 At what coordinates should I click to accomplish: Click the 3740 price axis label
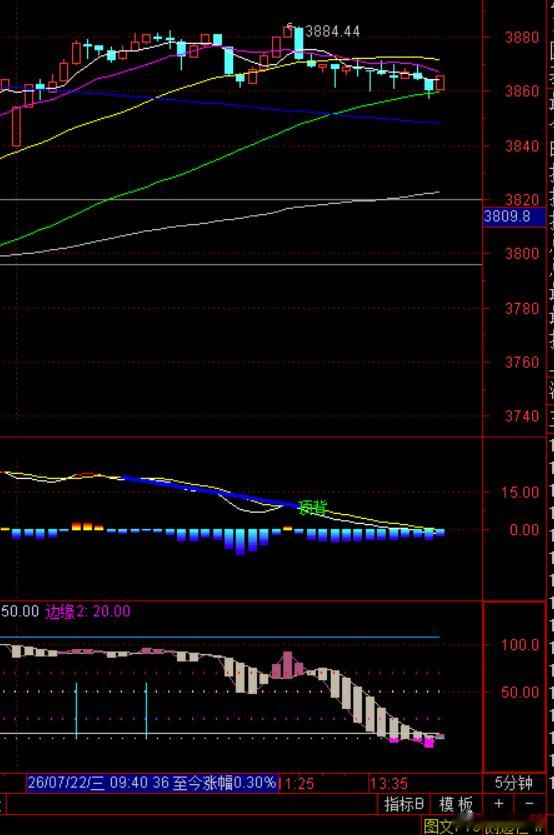click(x=522, y=415)
